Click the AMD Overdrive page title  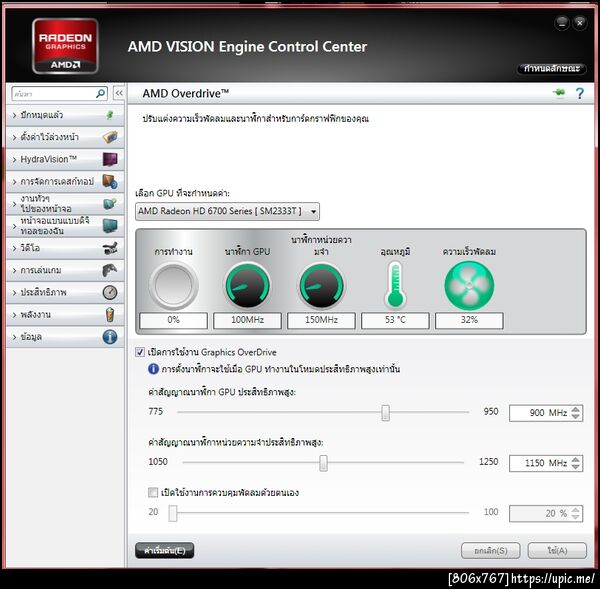(x=186, y=93)
